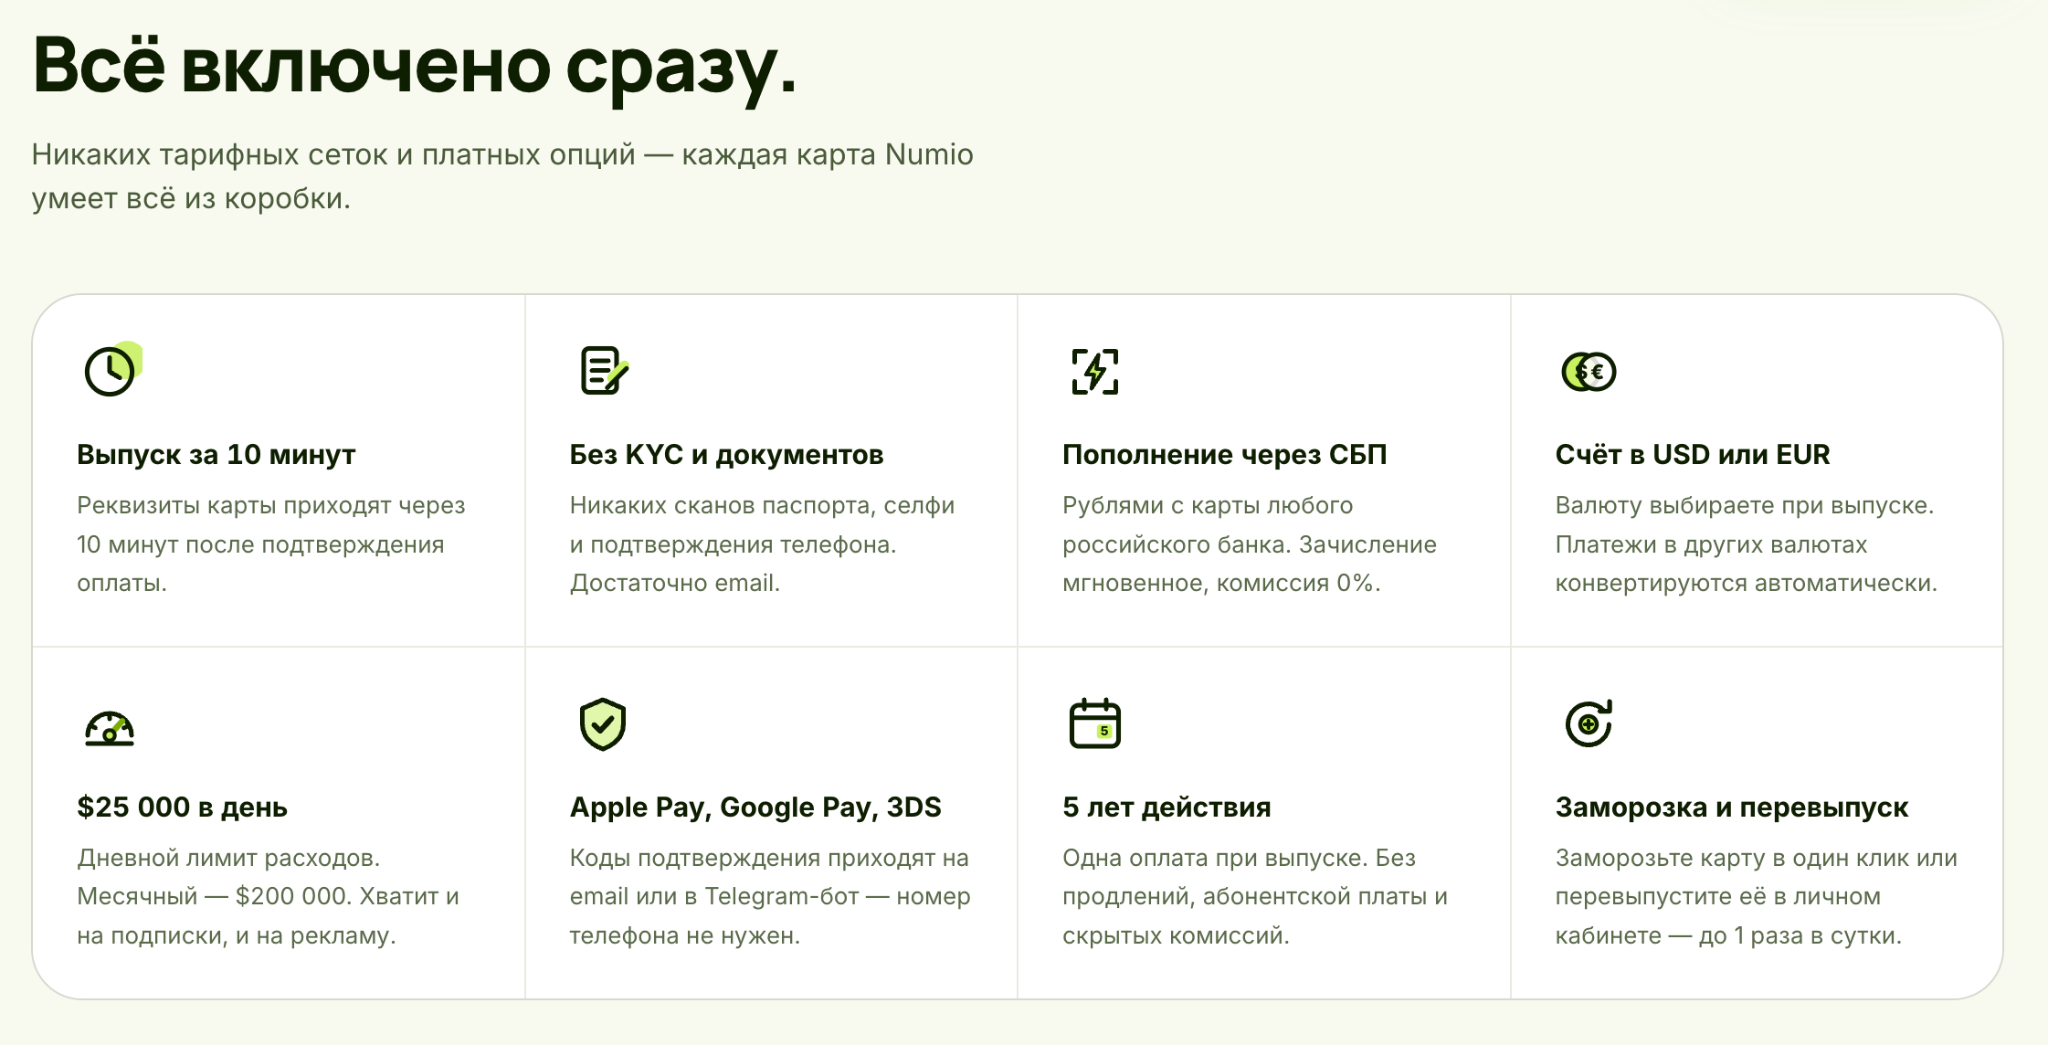Click the title "Заморозка и перевыпуск"
The width and height of the screenshot is (2048, 1045).
[1732, 807]
